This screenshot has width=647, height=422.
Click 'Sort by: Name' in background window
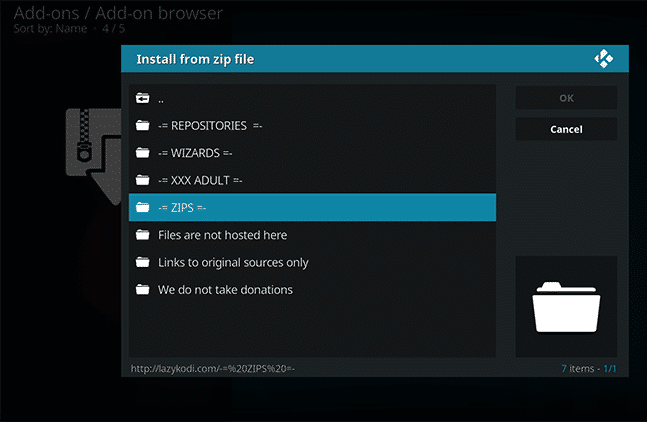click(50, 28)
